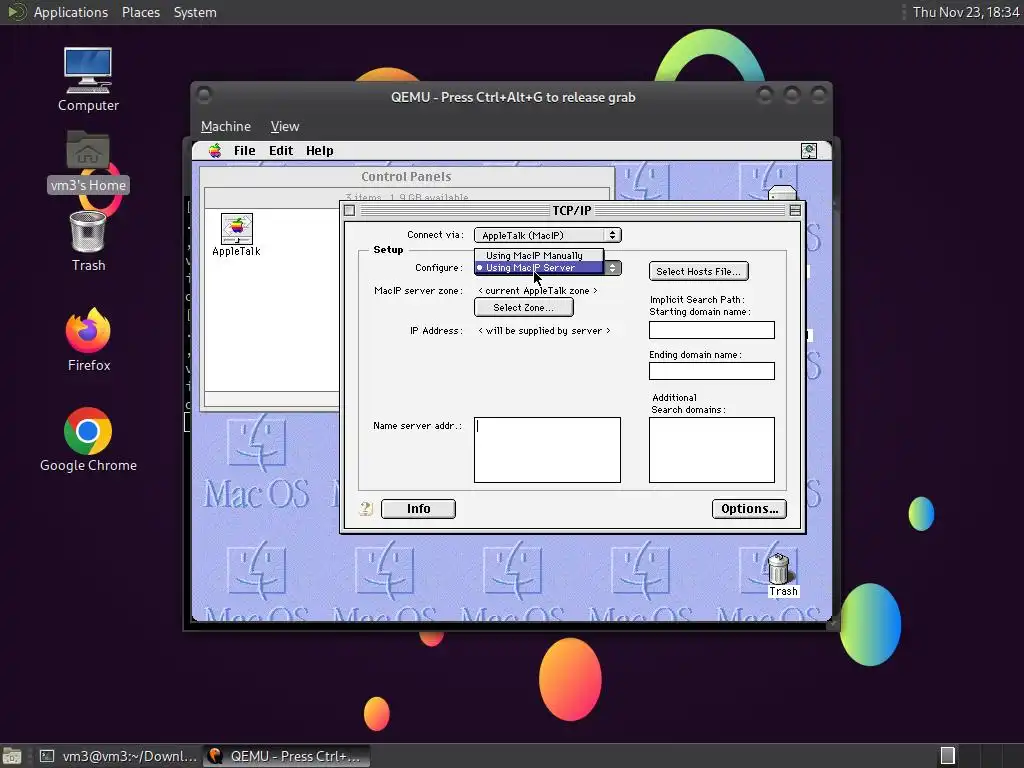The image size is (1024, 768).
Task: Click the Additional Search domains box
Action: pos(712,450)
